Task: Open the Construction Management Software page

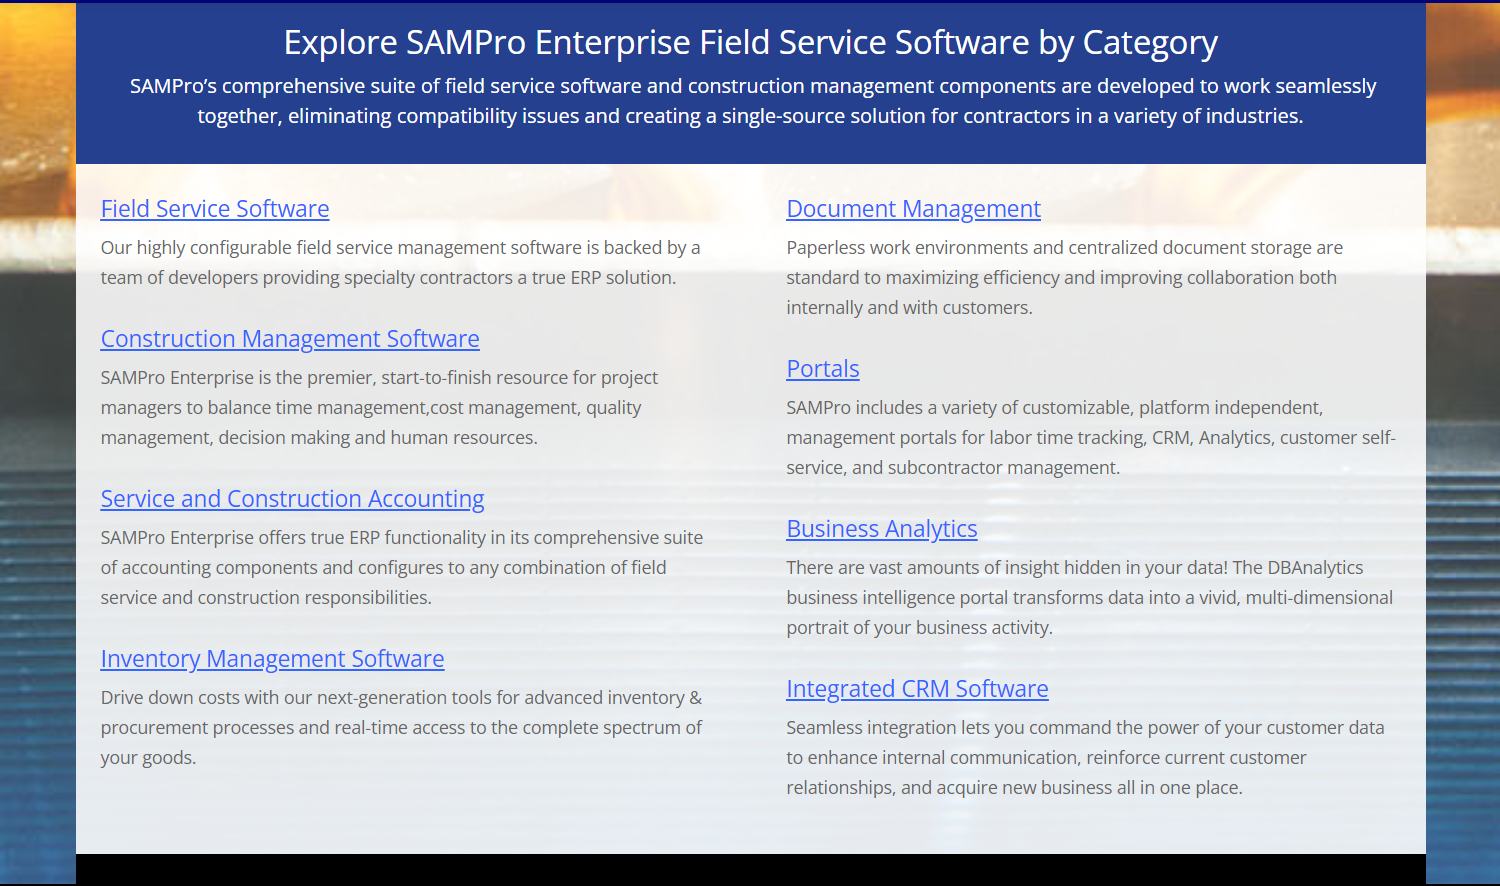Action: (x=290, y=339)
